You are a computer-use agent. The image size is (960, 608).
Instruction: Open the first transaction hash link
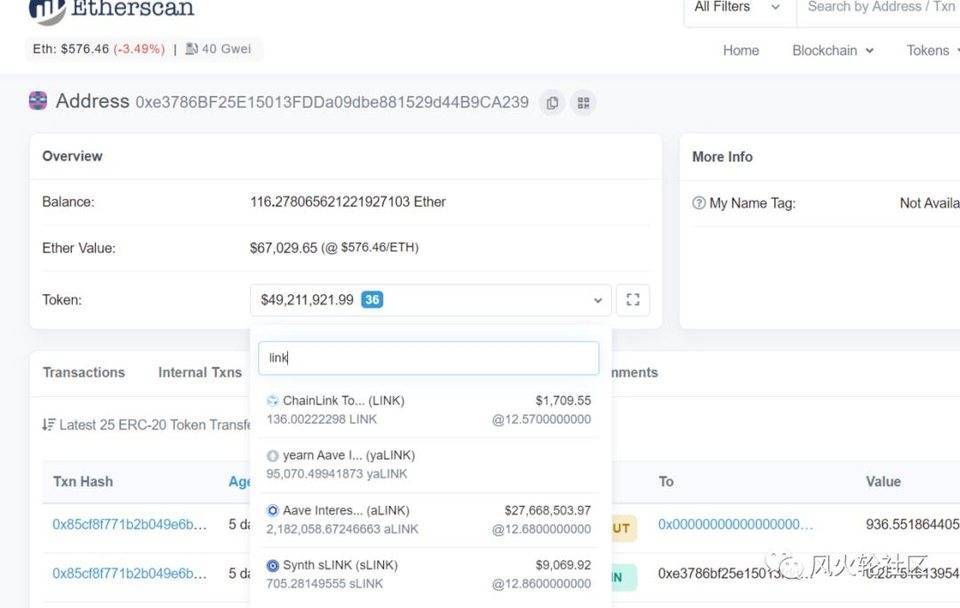[130, 524]
